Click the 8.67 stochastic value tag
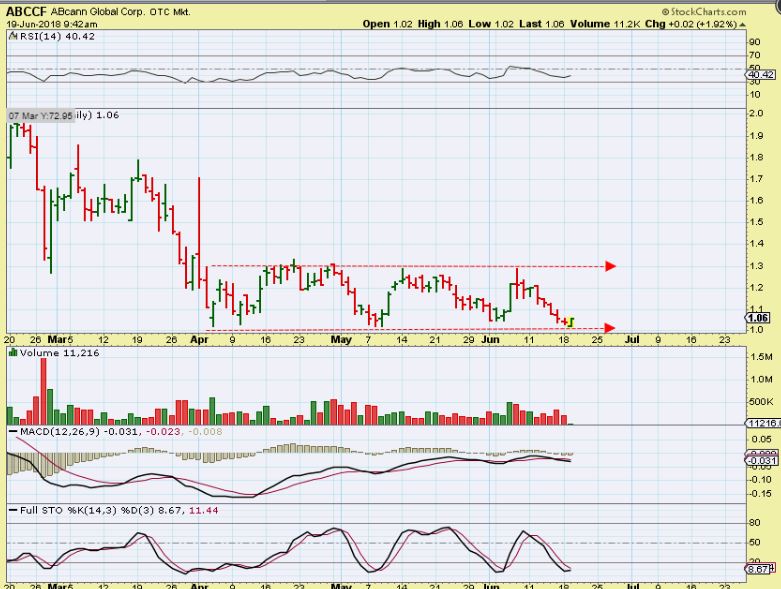The width and height of the screenshot is (781, 589). [x=759, y=569]
